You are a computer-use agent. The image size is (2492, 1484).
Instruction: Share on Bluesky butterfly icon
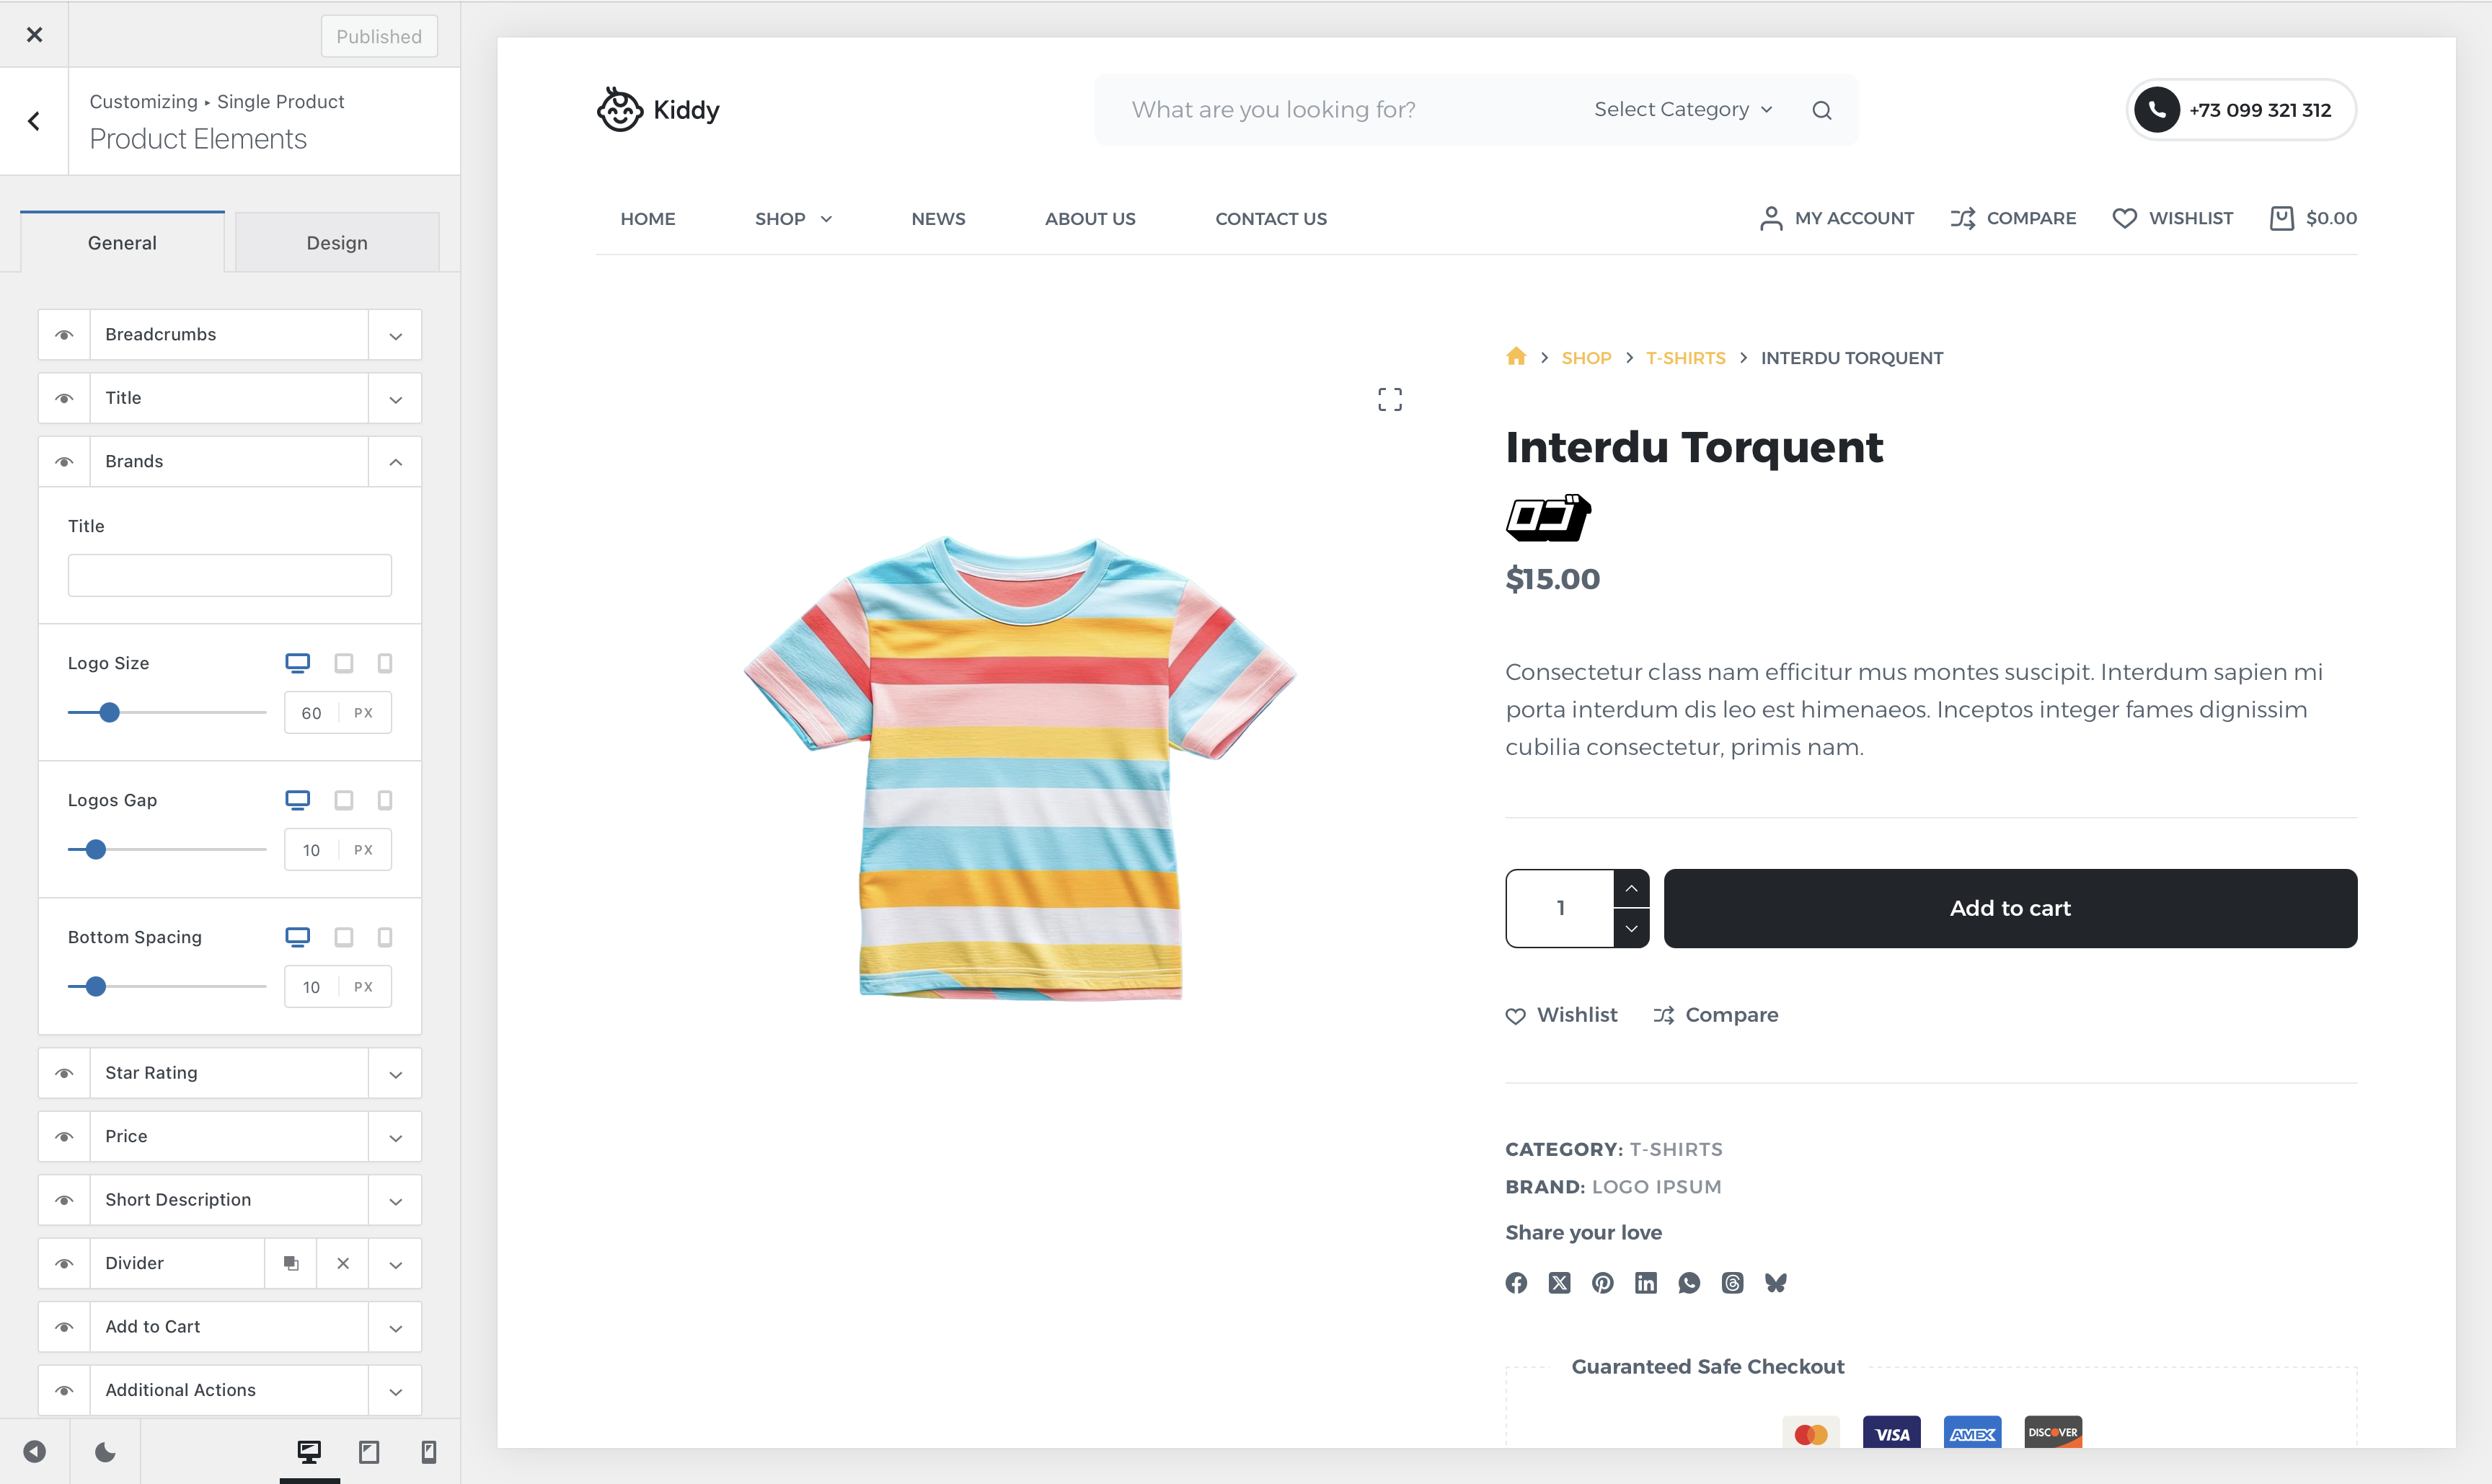(1775, 1283)
